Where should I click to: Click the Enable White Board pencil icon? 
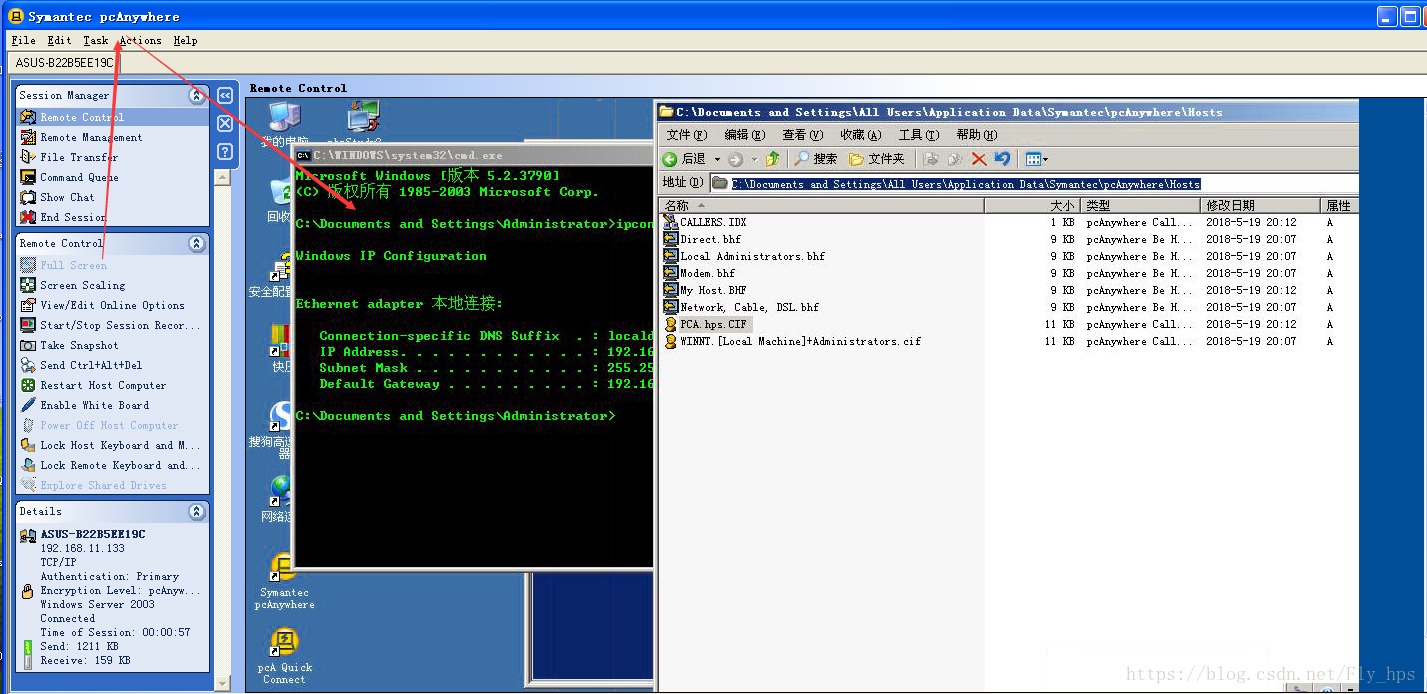28,405
